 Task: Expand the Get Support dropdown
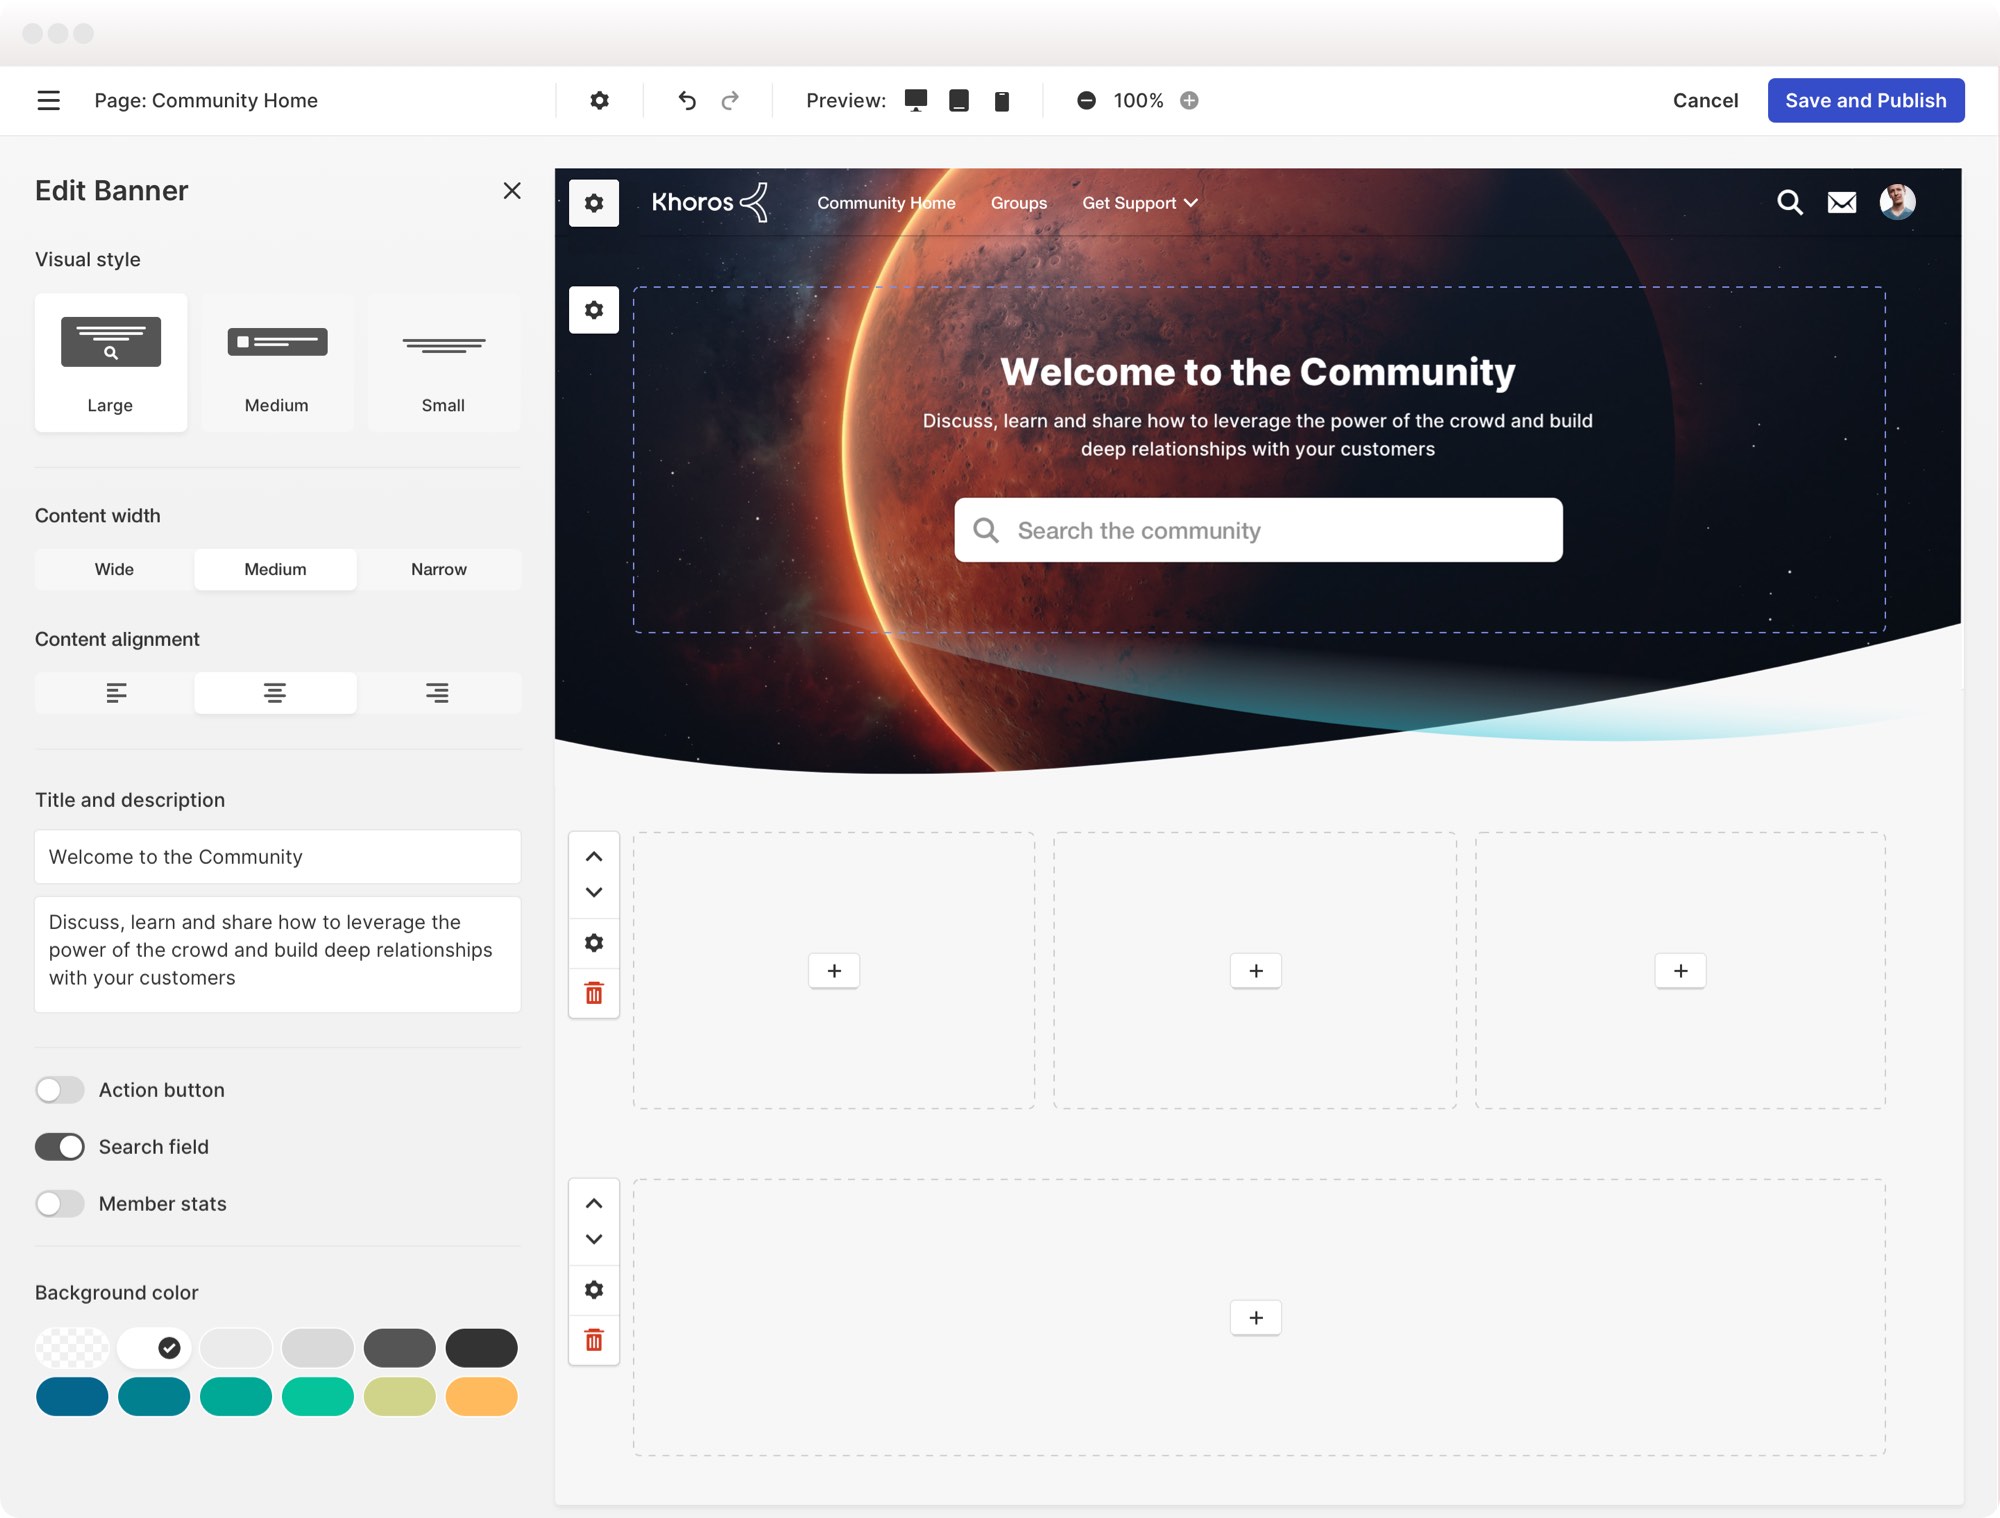click(x=1140, y=203)
